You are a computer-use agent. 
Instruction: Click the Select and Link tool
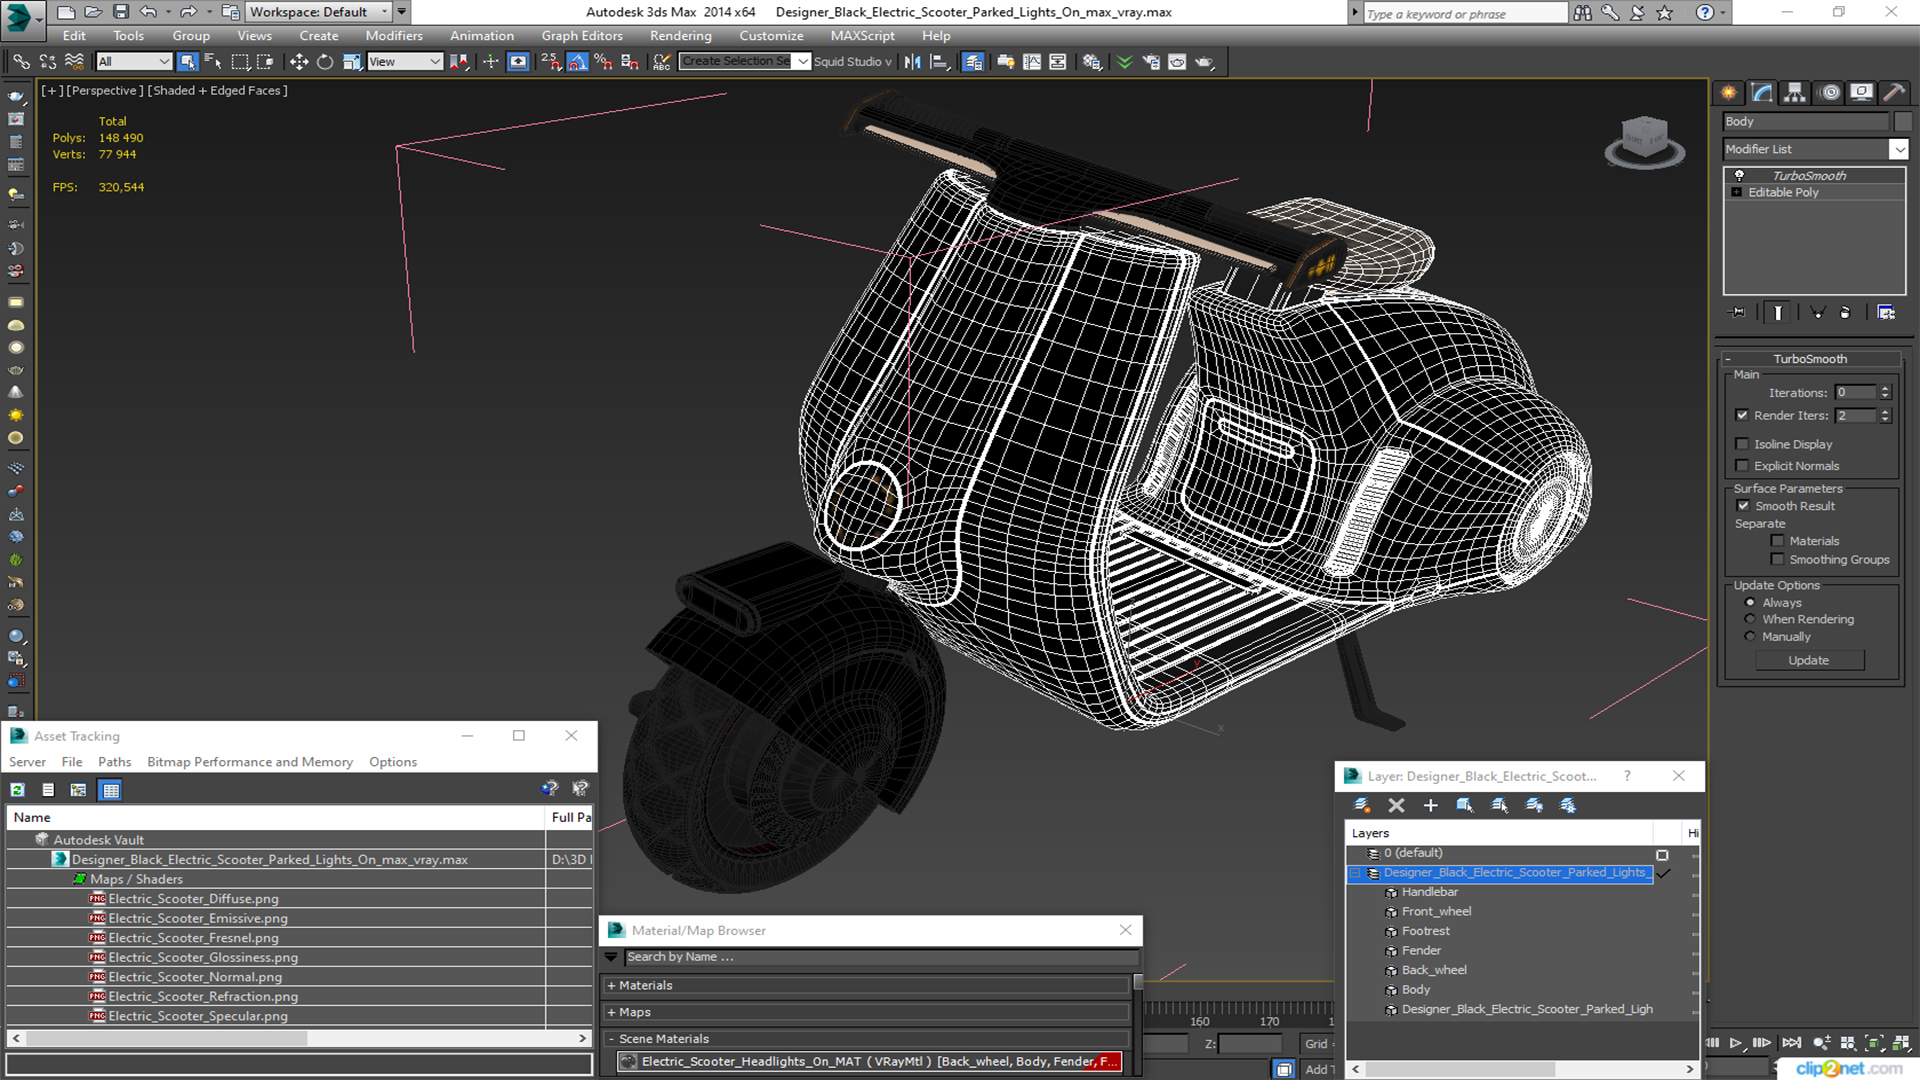tap(21, 62)
